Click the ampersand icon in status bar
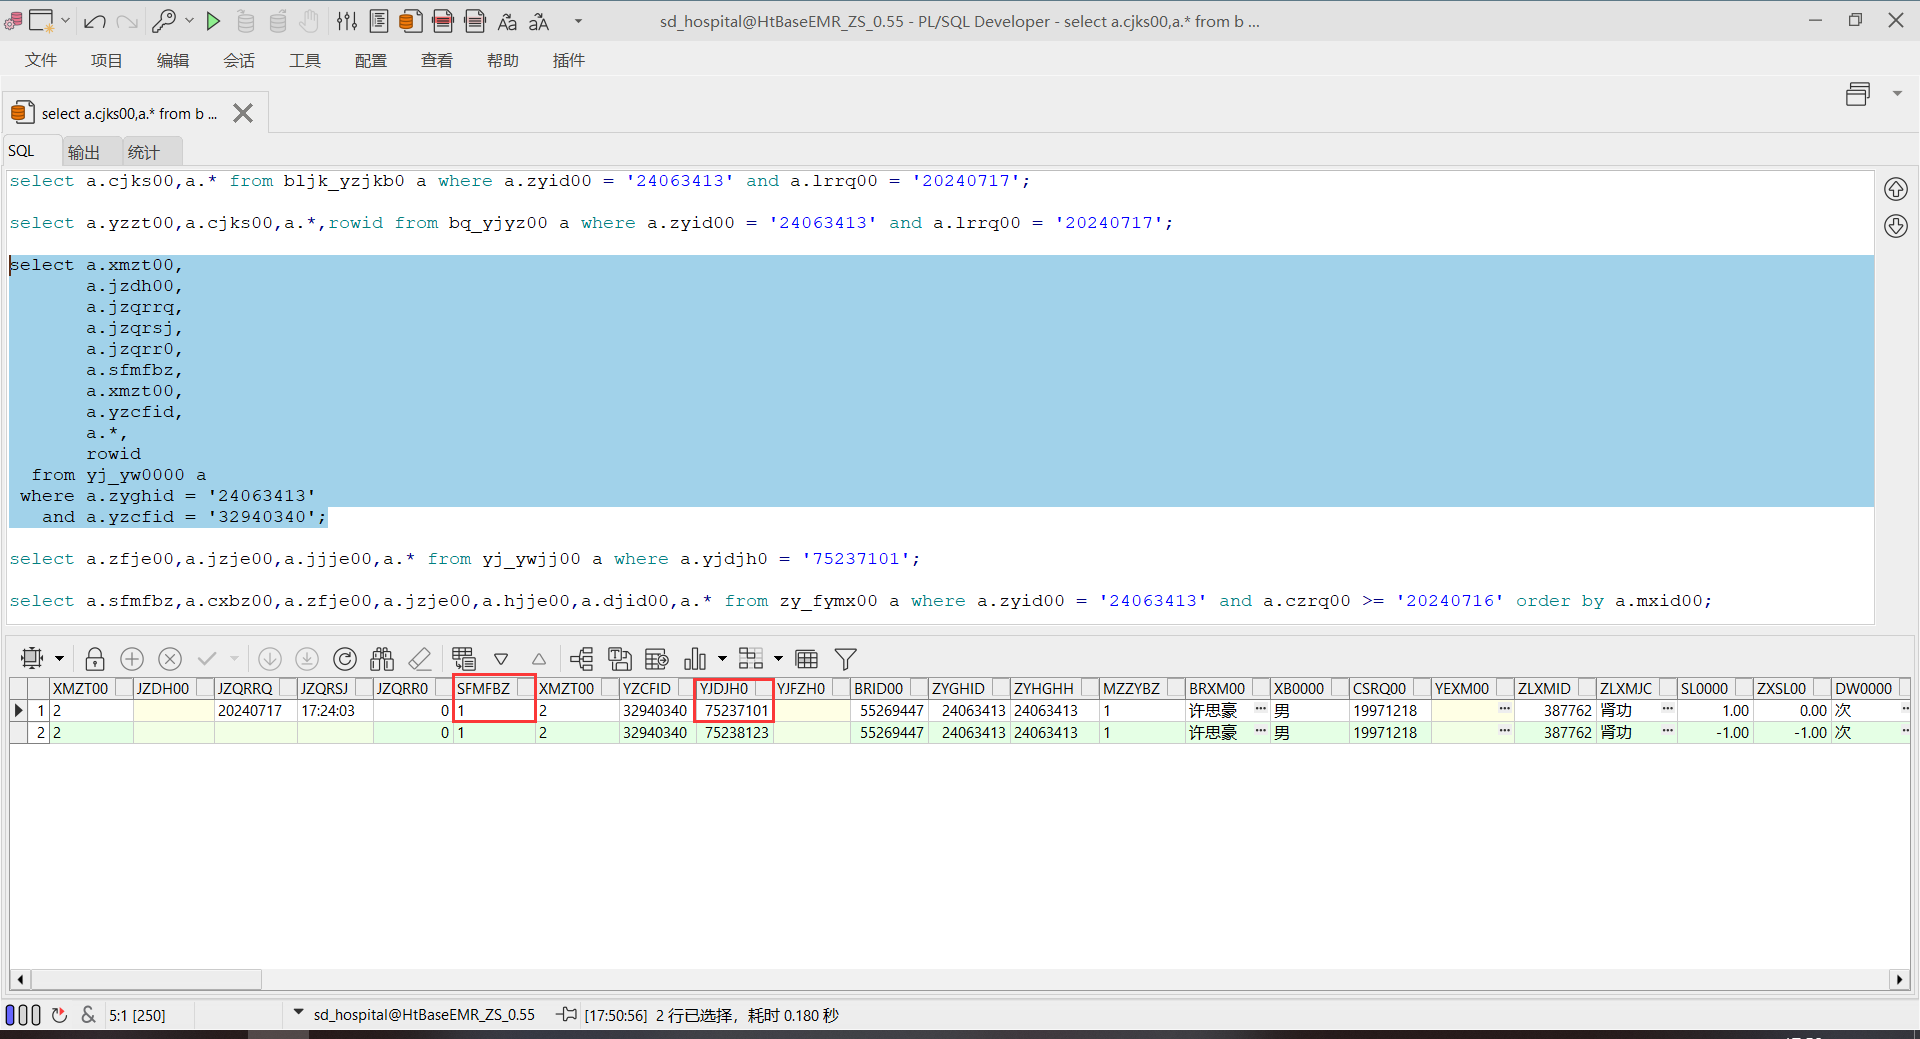The height and width of the screenshot is (1039, 1920). coord(89,1015)
